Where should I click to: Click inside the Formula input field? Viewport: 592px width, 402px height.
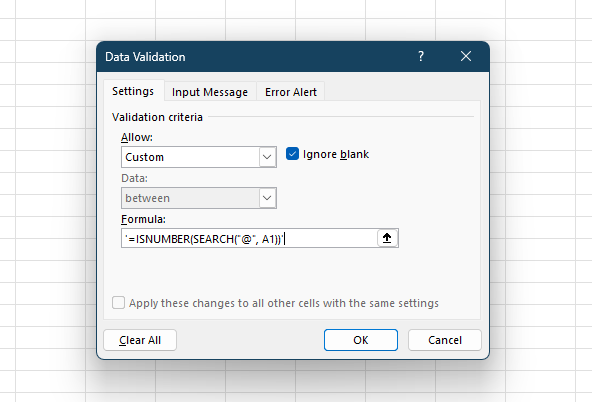coord(249,238)
